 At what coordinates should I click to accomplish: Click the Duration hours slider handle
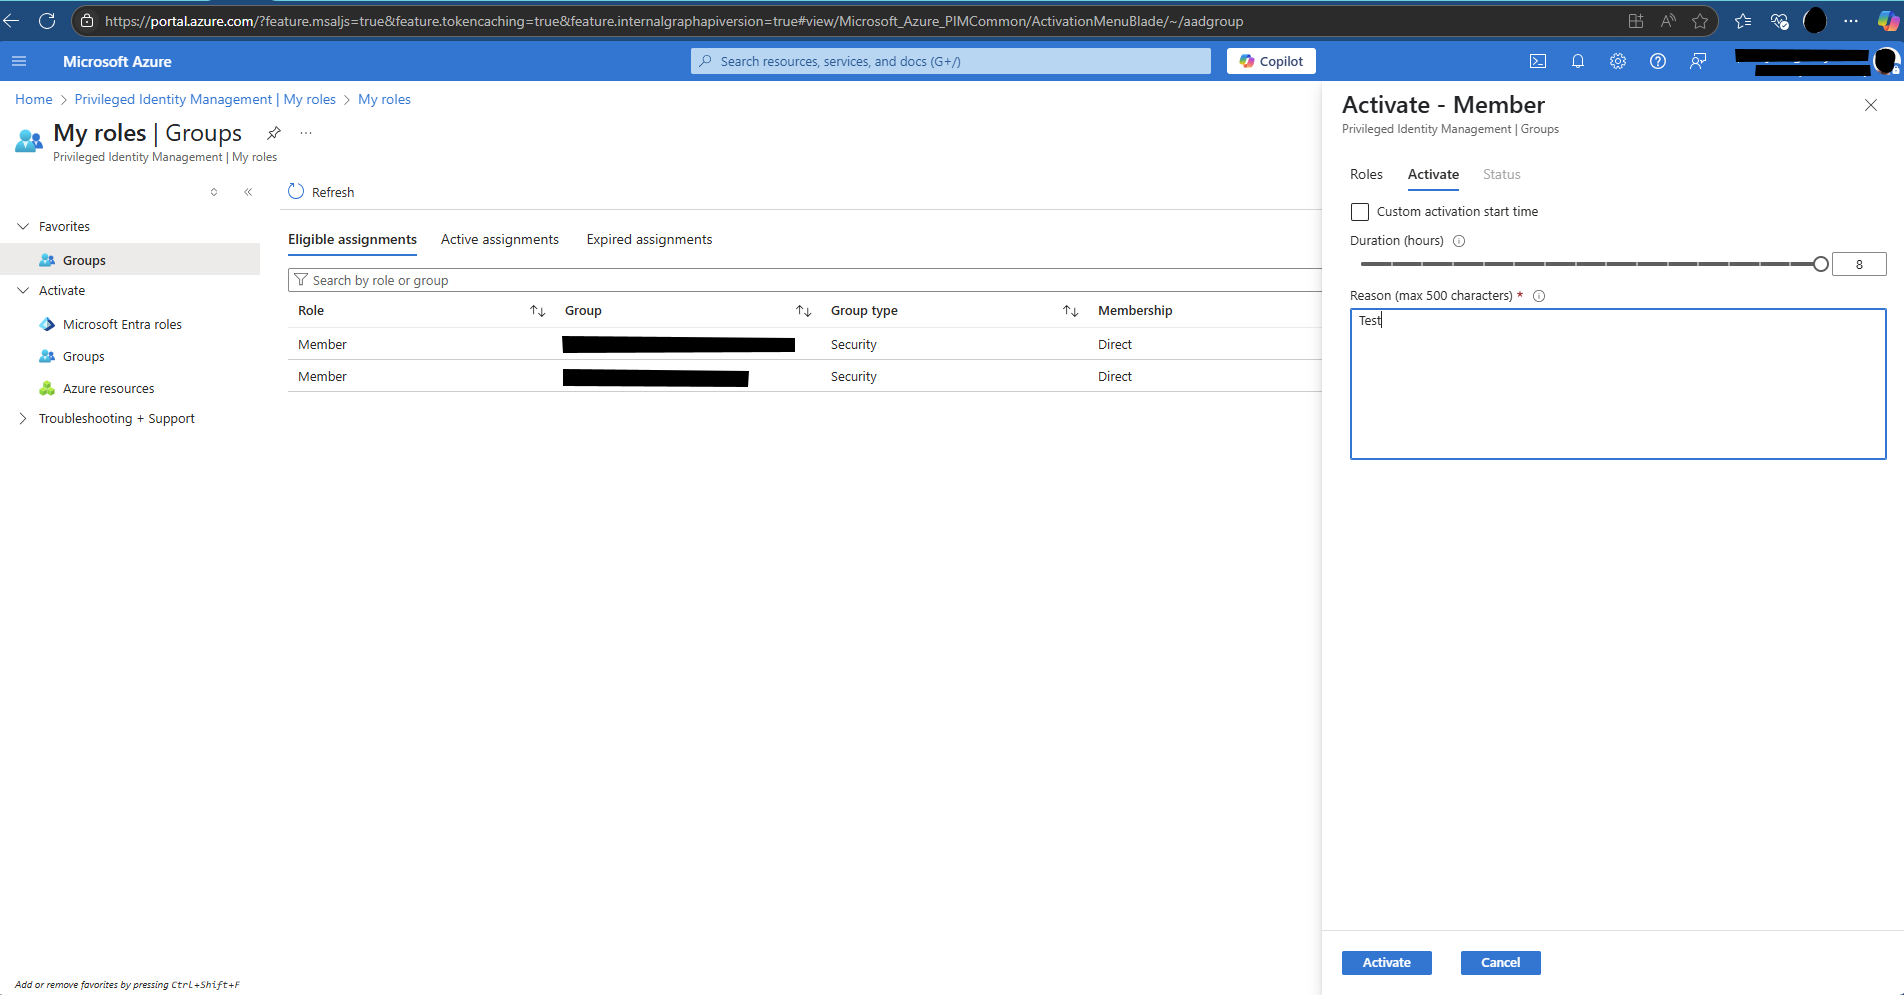1821,264
